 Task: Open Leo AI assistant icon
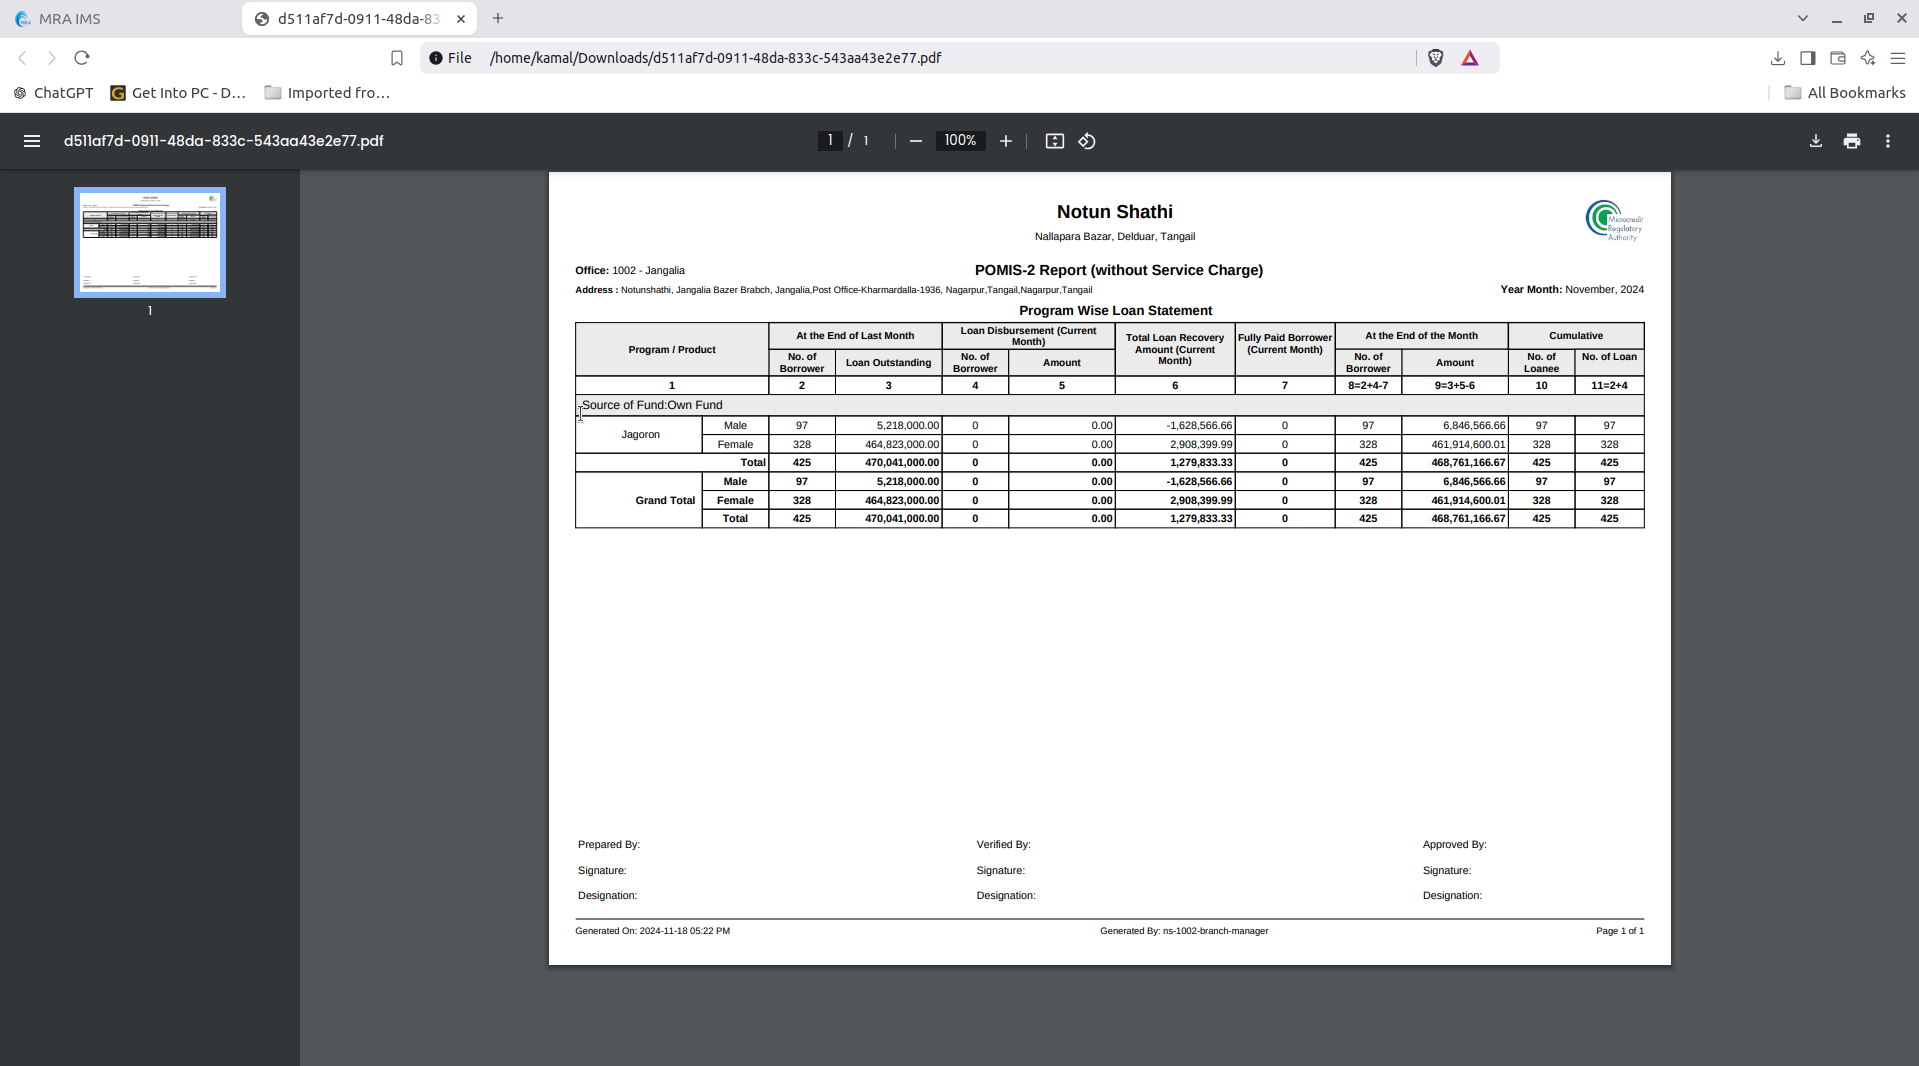click(x=1868, y=58)
